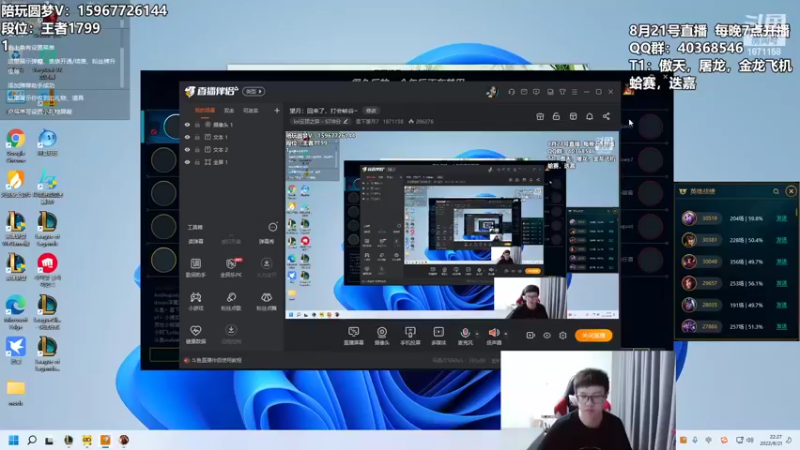This screenshot has height=450, width=800.
Task: Open Google Chrome desktop shortcut
Action: tap(16, 145)
